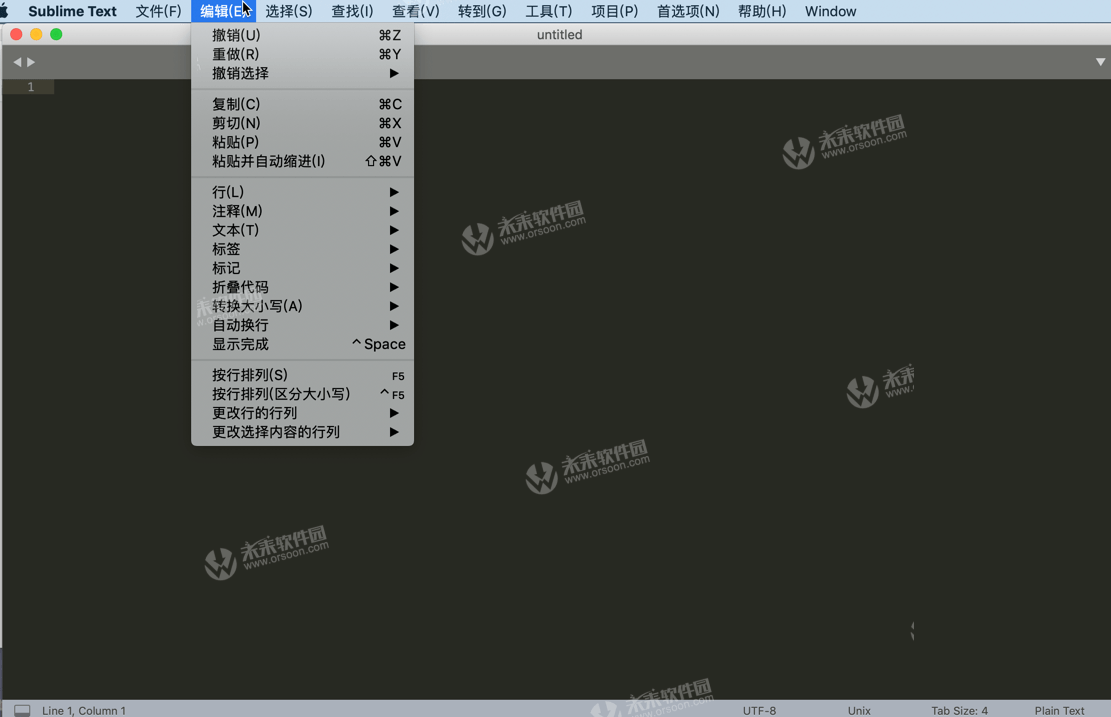
Task: Open the Tab Size: 4 selector
Action: [x=959, y=710]
